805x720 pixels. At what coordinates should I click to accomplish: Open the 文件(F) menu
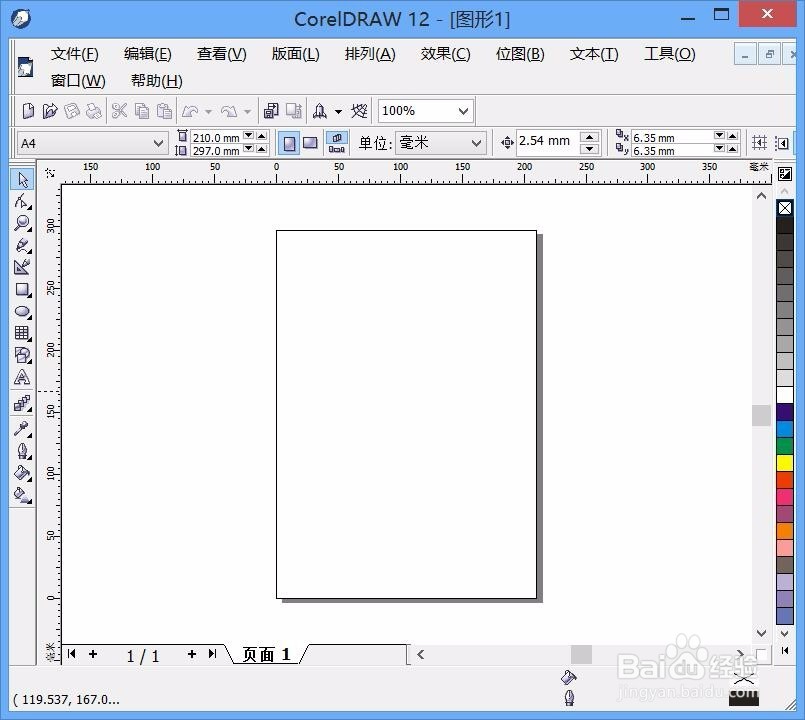coord(74,54)
